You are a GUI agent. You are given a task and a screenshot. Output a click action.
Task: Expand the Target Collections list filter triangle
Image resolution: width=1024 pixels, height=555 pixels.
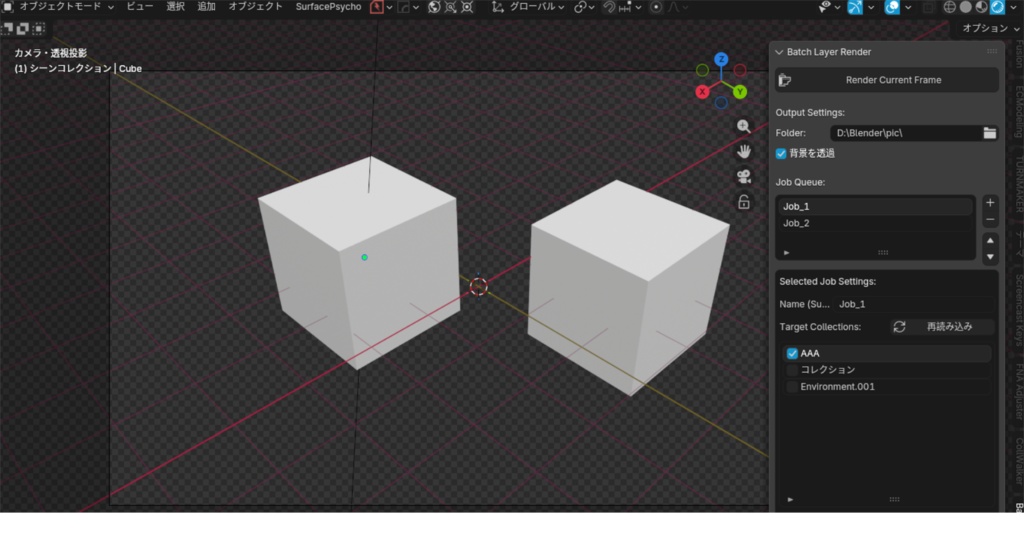point(790,500)
